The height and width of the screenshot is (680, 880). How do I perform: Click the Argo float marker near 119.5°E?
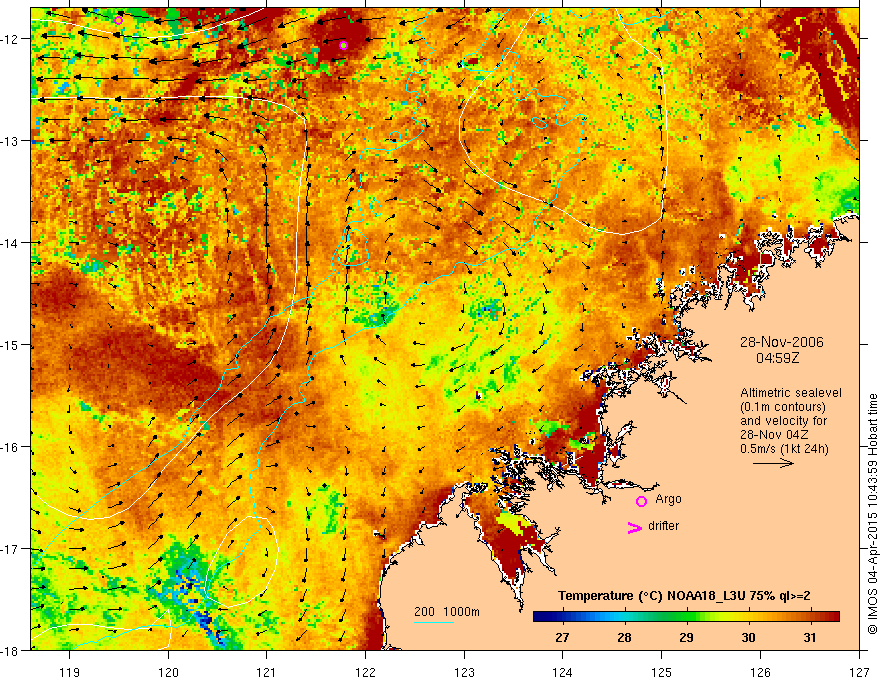click(118, 21)
